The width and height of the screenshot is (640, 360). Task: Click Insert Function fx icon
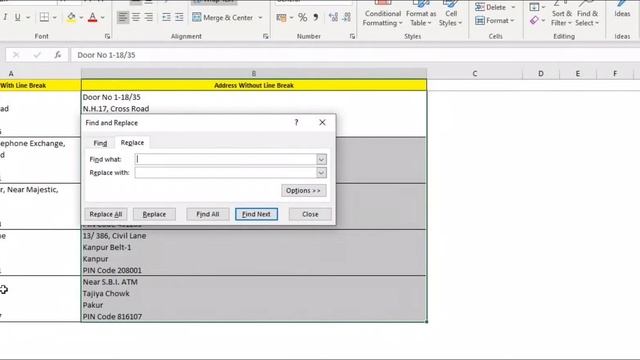tap(58, 55)
